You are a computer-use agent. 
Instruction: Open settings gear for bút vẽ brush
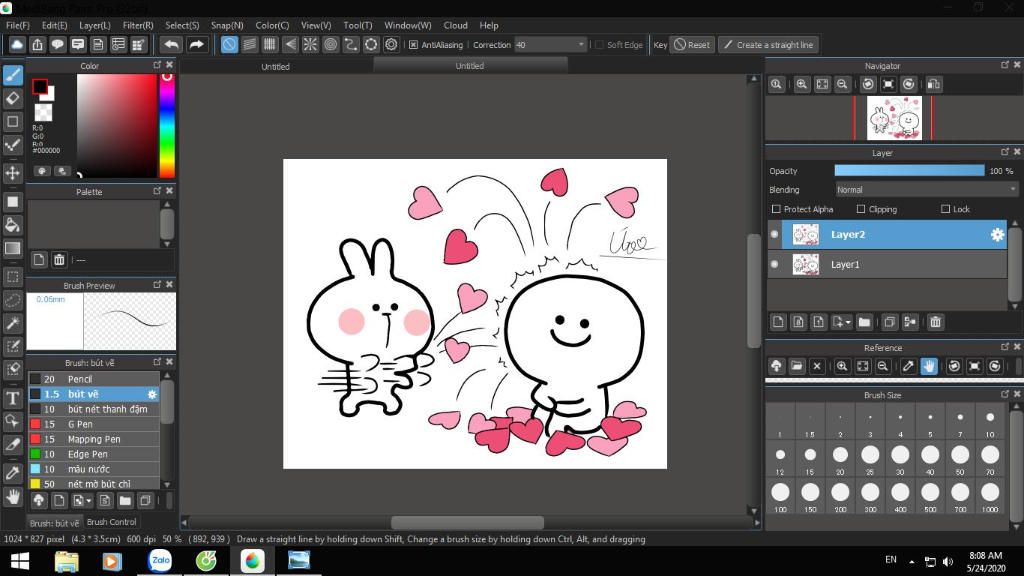152,394
